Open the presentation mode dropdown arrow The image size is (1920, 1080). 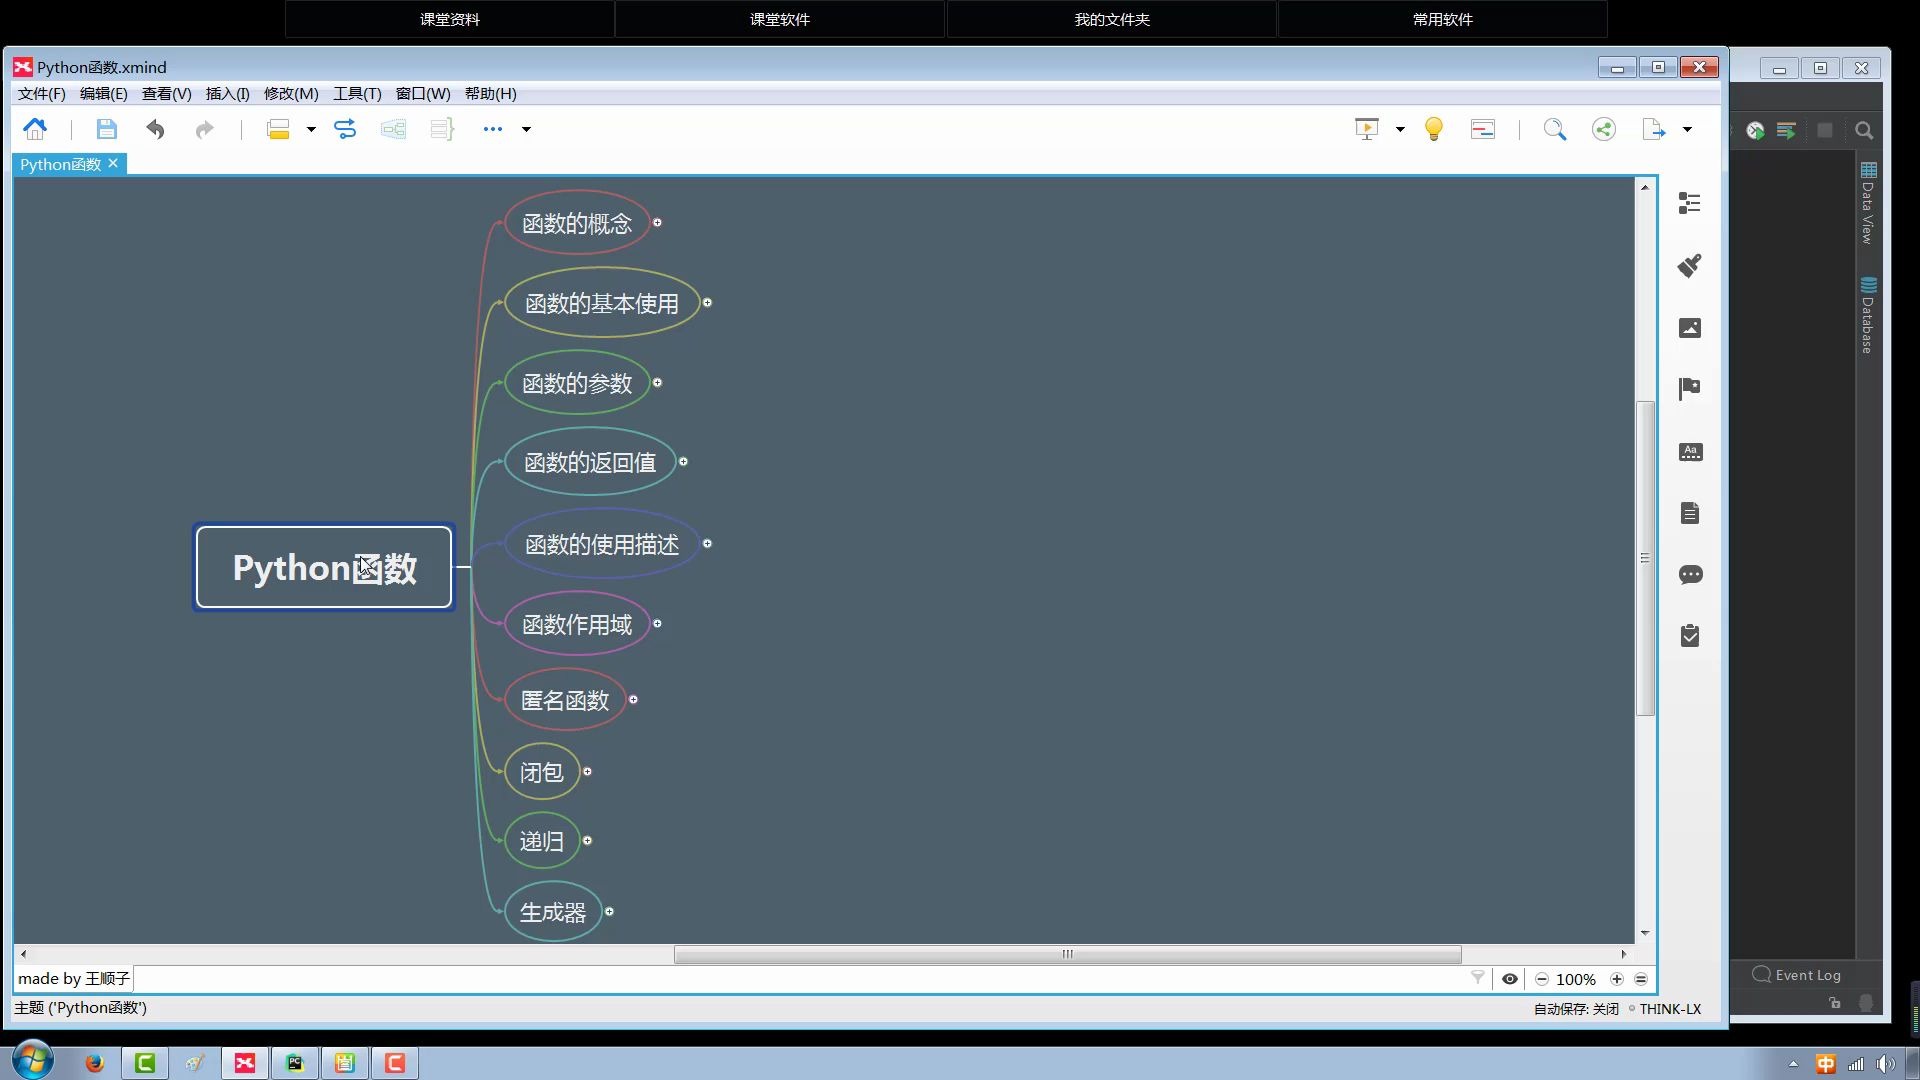(x=1400, y=129)
